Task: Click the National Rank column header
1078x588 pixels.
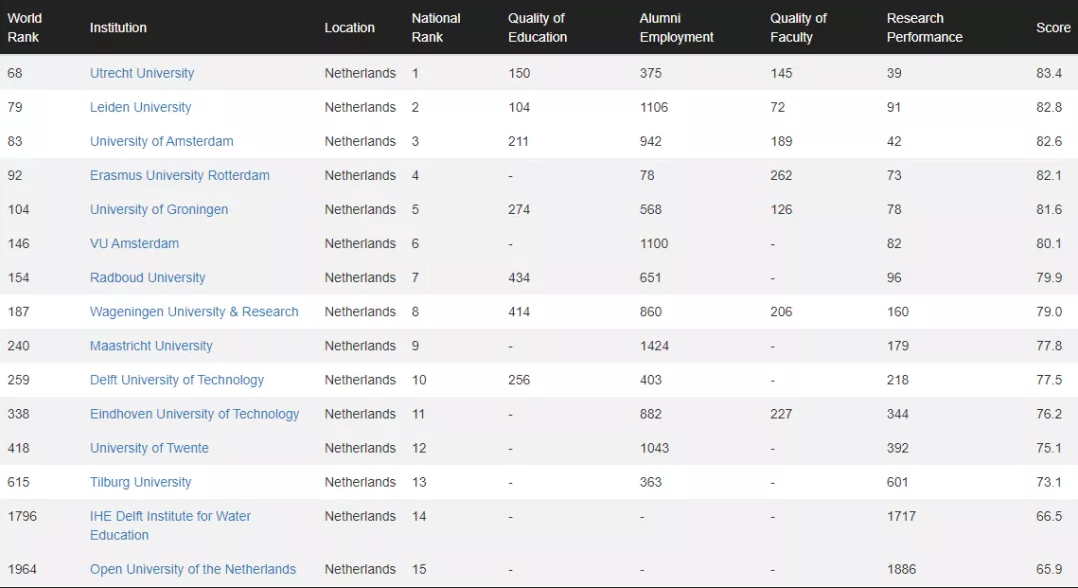Action: point(436,28)
